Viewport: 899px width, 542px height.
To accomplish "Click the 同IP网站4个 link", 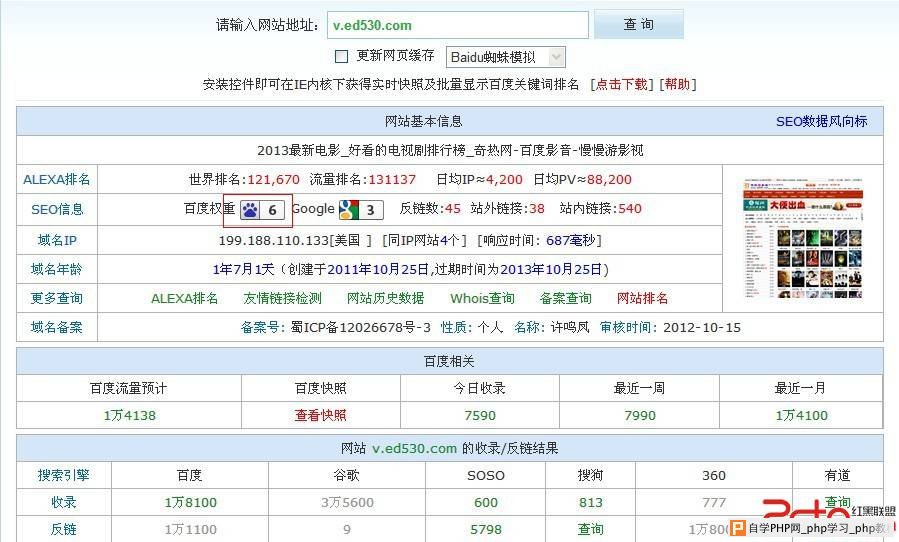I will (424, 240).
